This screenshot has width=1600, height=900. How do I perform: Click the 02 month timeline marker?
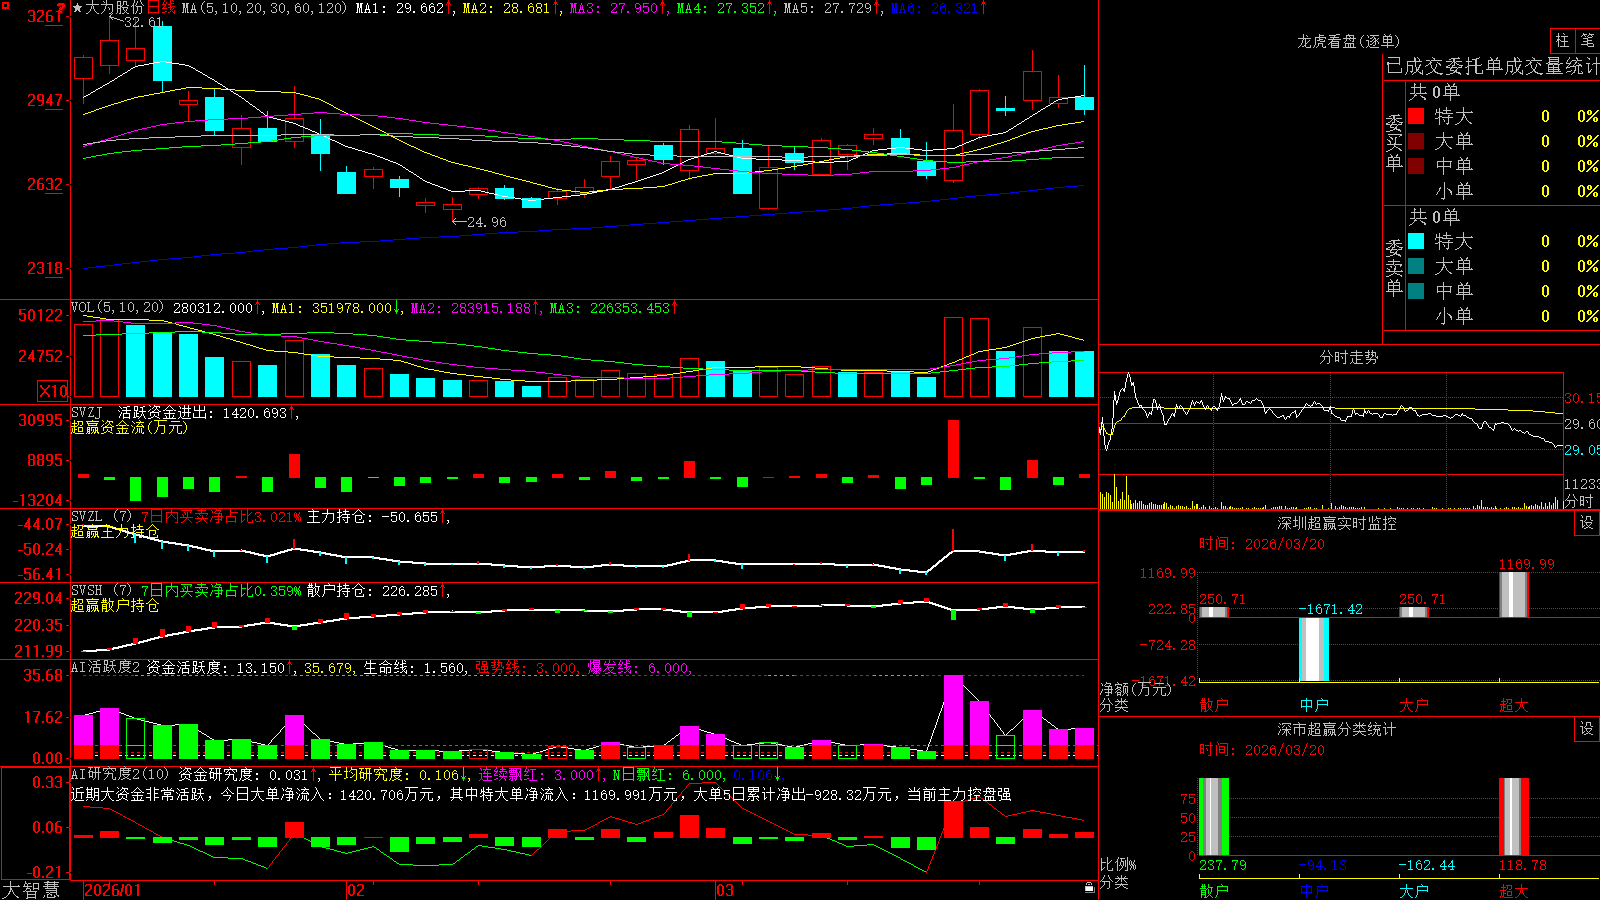pyautogui.click(x=356, y=890)
